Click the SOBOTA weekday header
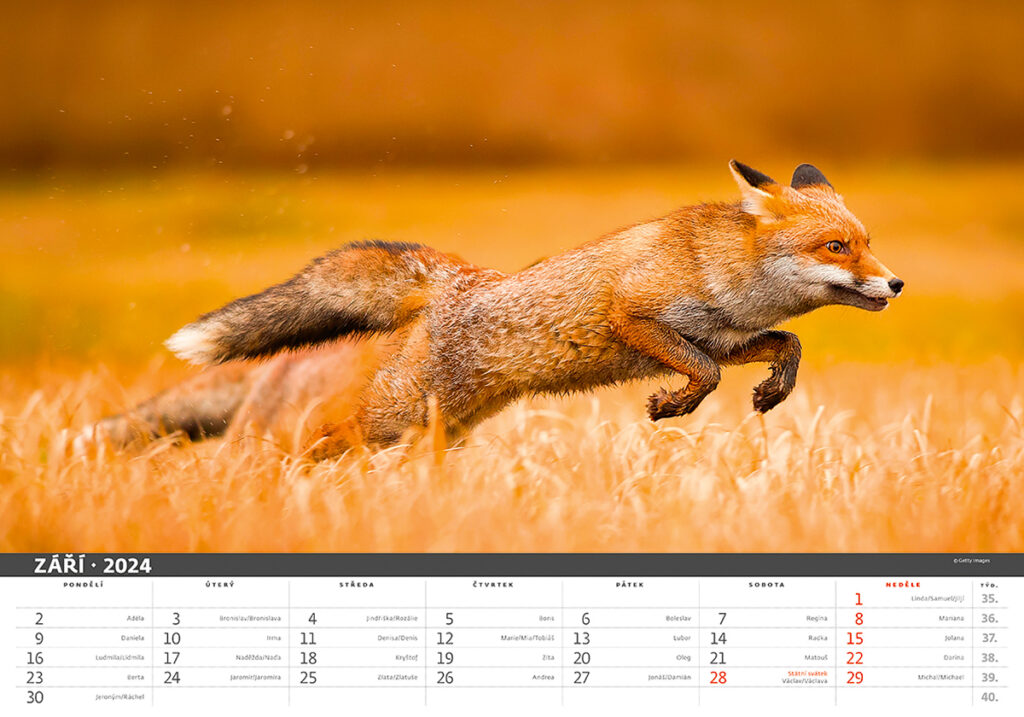The image size is (1024, 717). tap(766, 584)
